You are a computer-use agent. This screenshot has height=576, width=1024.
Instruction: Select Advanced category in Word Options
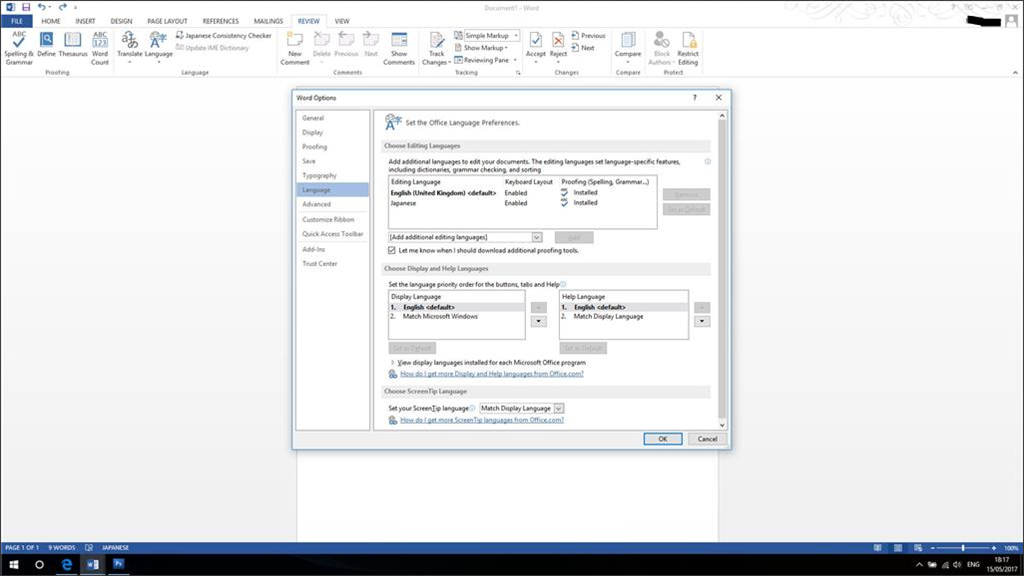click(x=332, y=204)
